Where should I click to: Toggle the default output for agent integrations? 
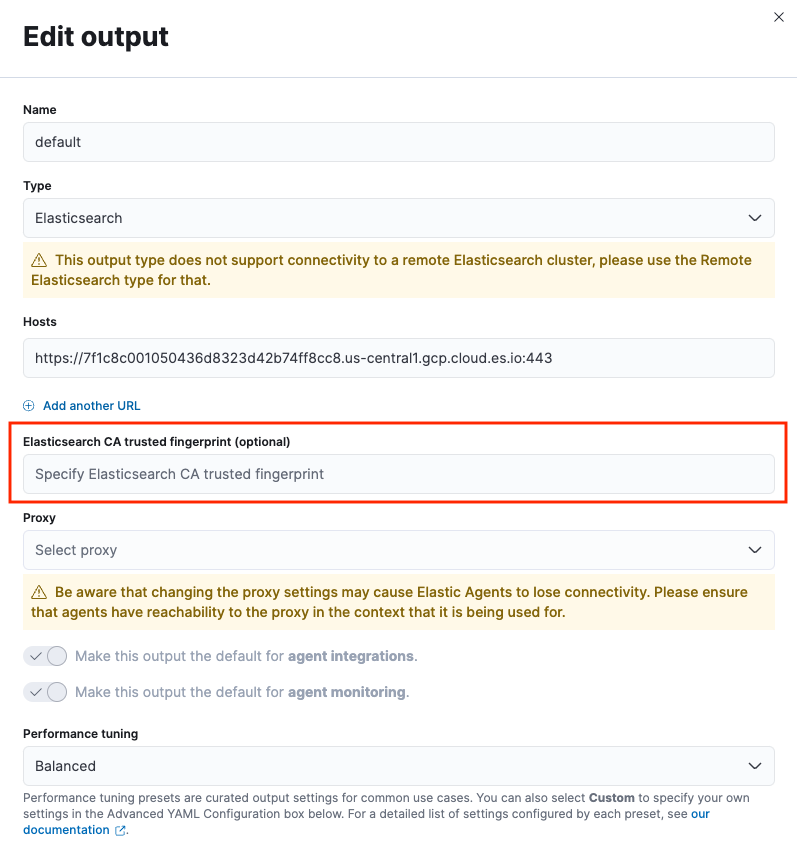click(x=45, y=655)
